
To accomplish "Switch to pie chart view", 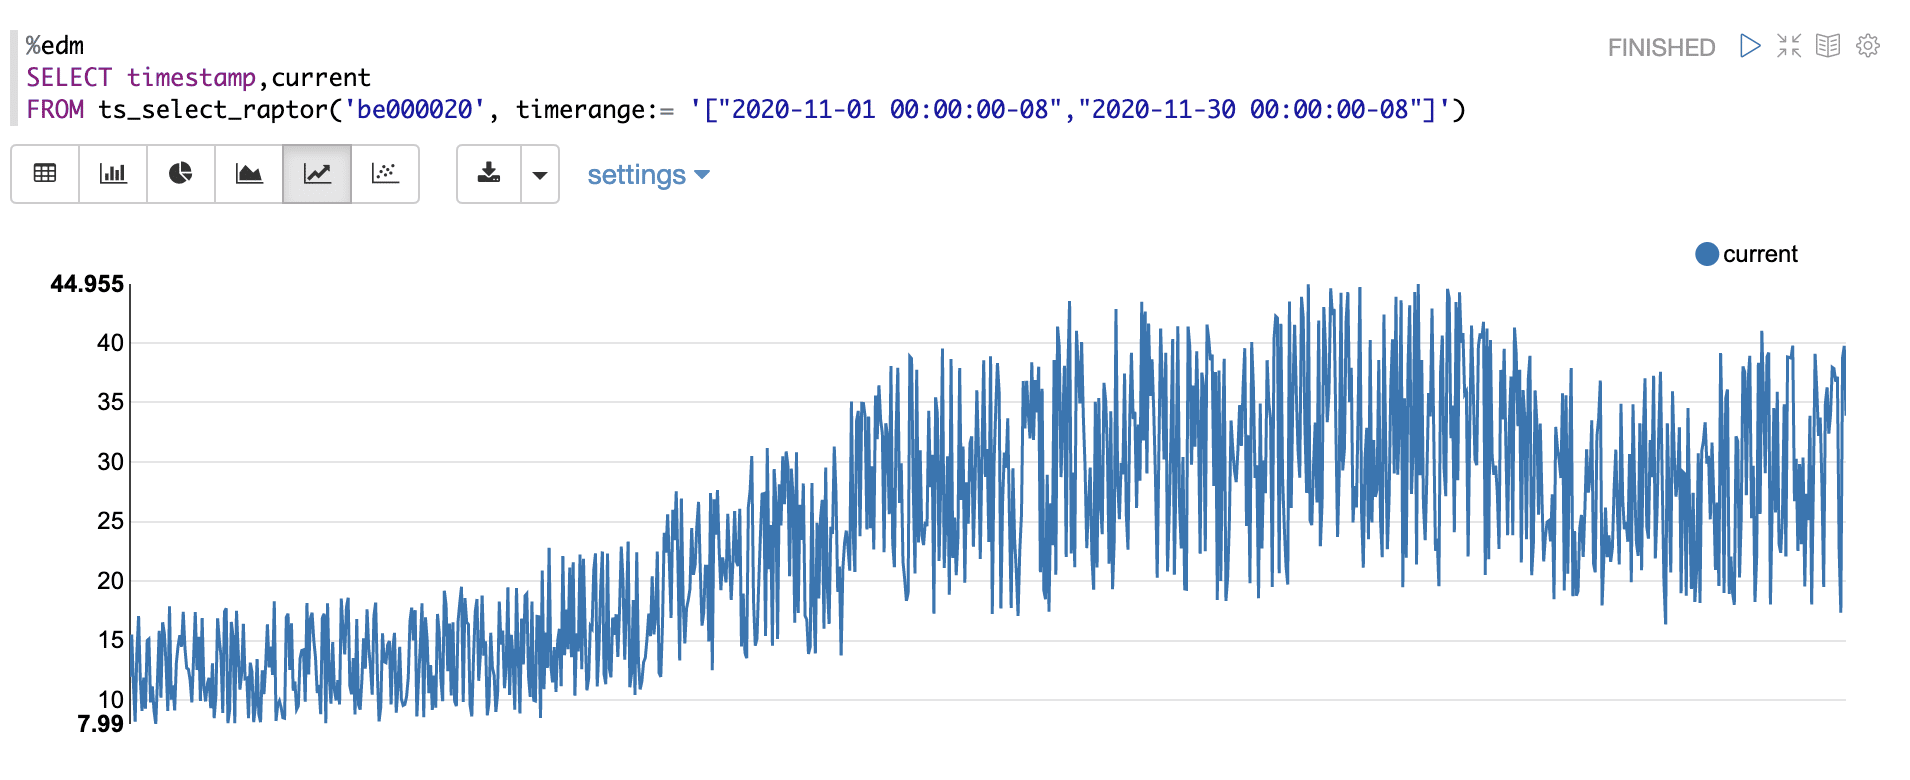I will [x=181, y=174].
